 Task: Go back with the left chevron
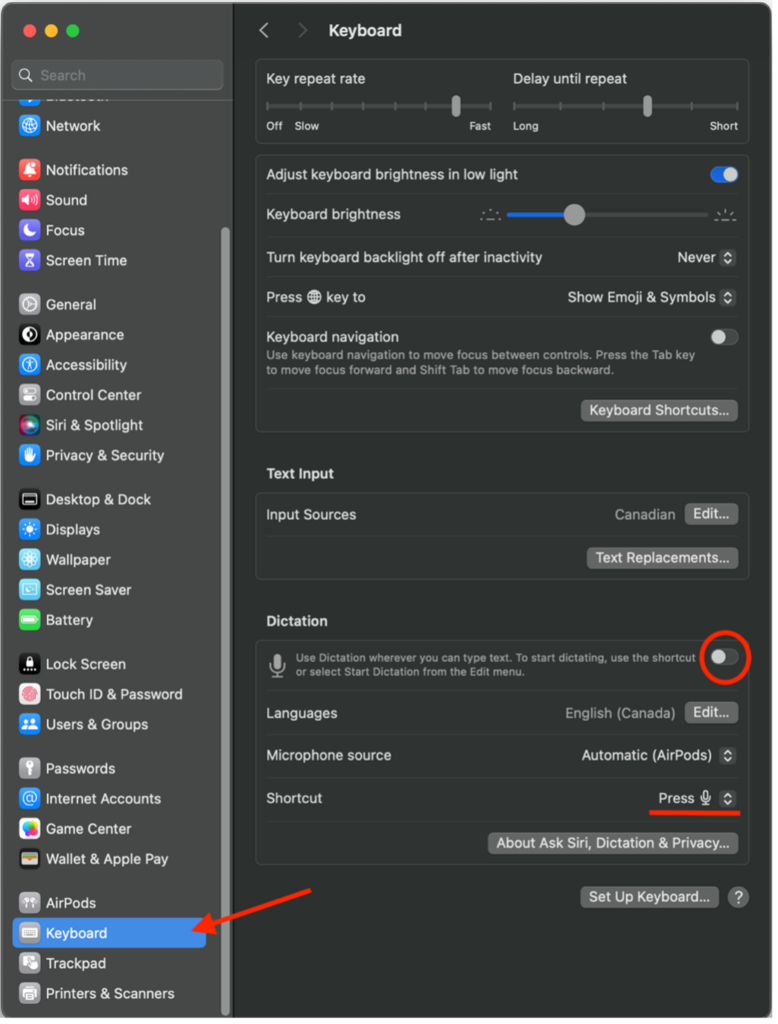click(265, 31)
